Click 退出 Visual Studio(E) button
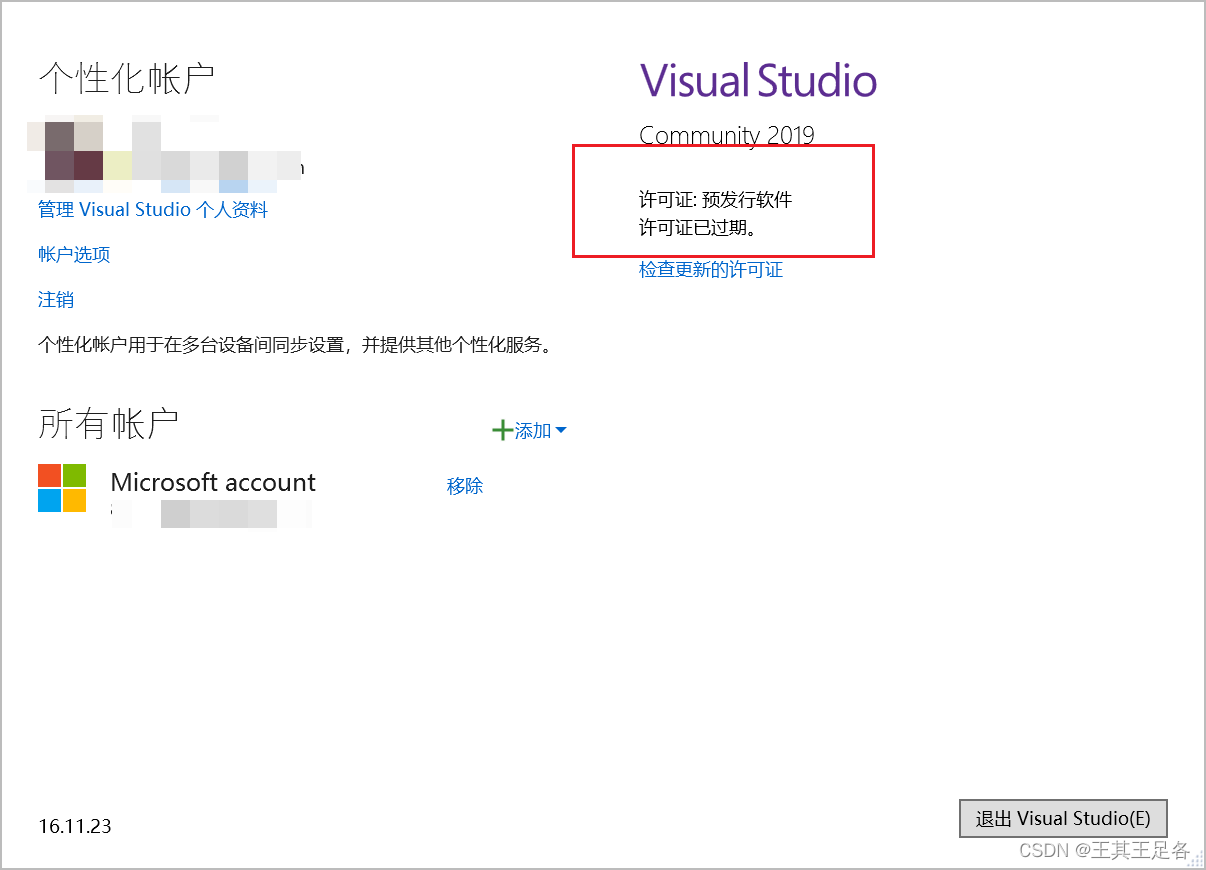Viewport: 1206px width, 870px height. [x=1063, y=818]
